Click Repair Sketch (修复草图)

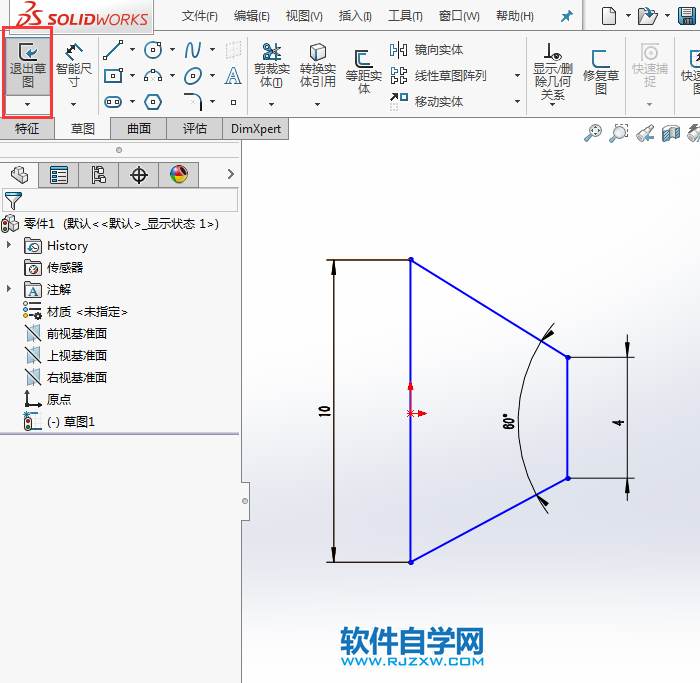tap(601, 71)
